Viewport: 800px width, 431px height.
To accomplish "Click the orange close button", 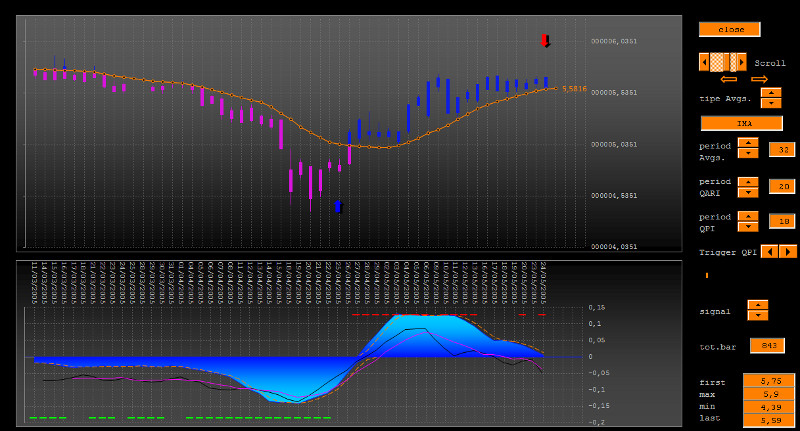I will tap(731, 29).
